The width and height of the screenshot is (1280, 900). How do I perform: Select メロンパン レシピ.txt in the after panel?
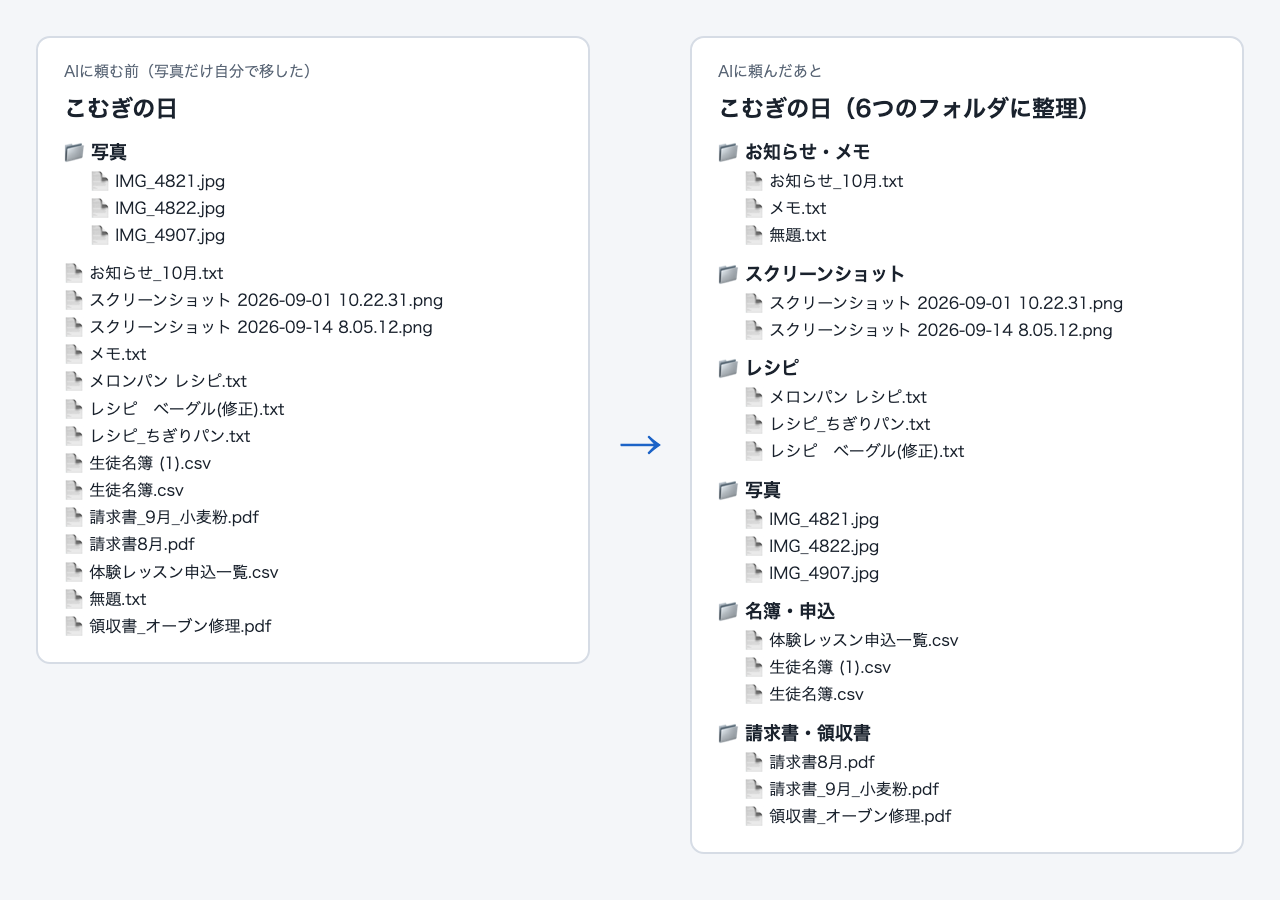(848, 397)
